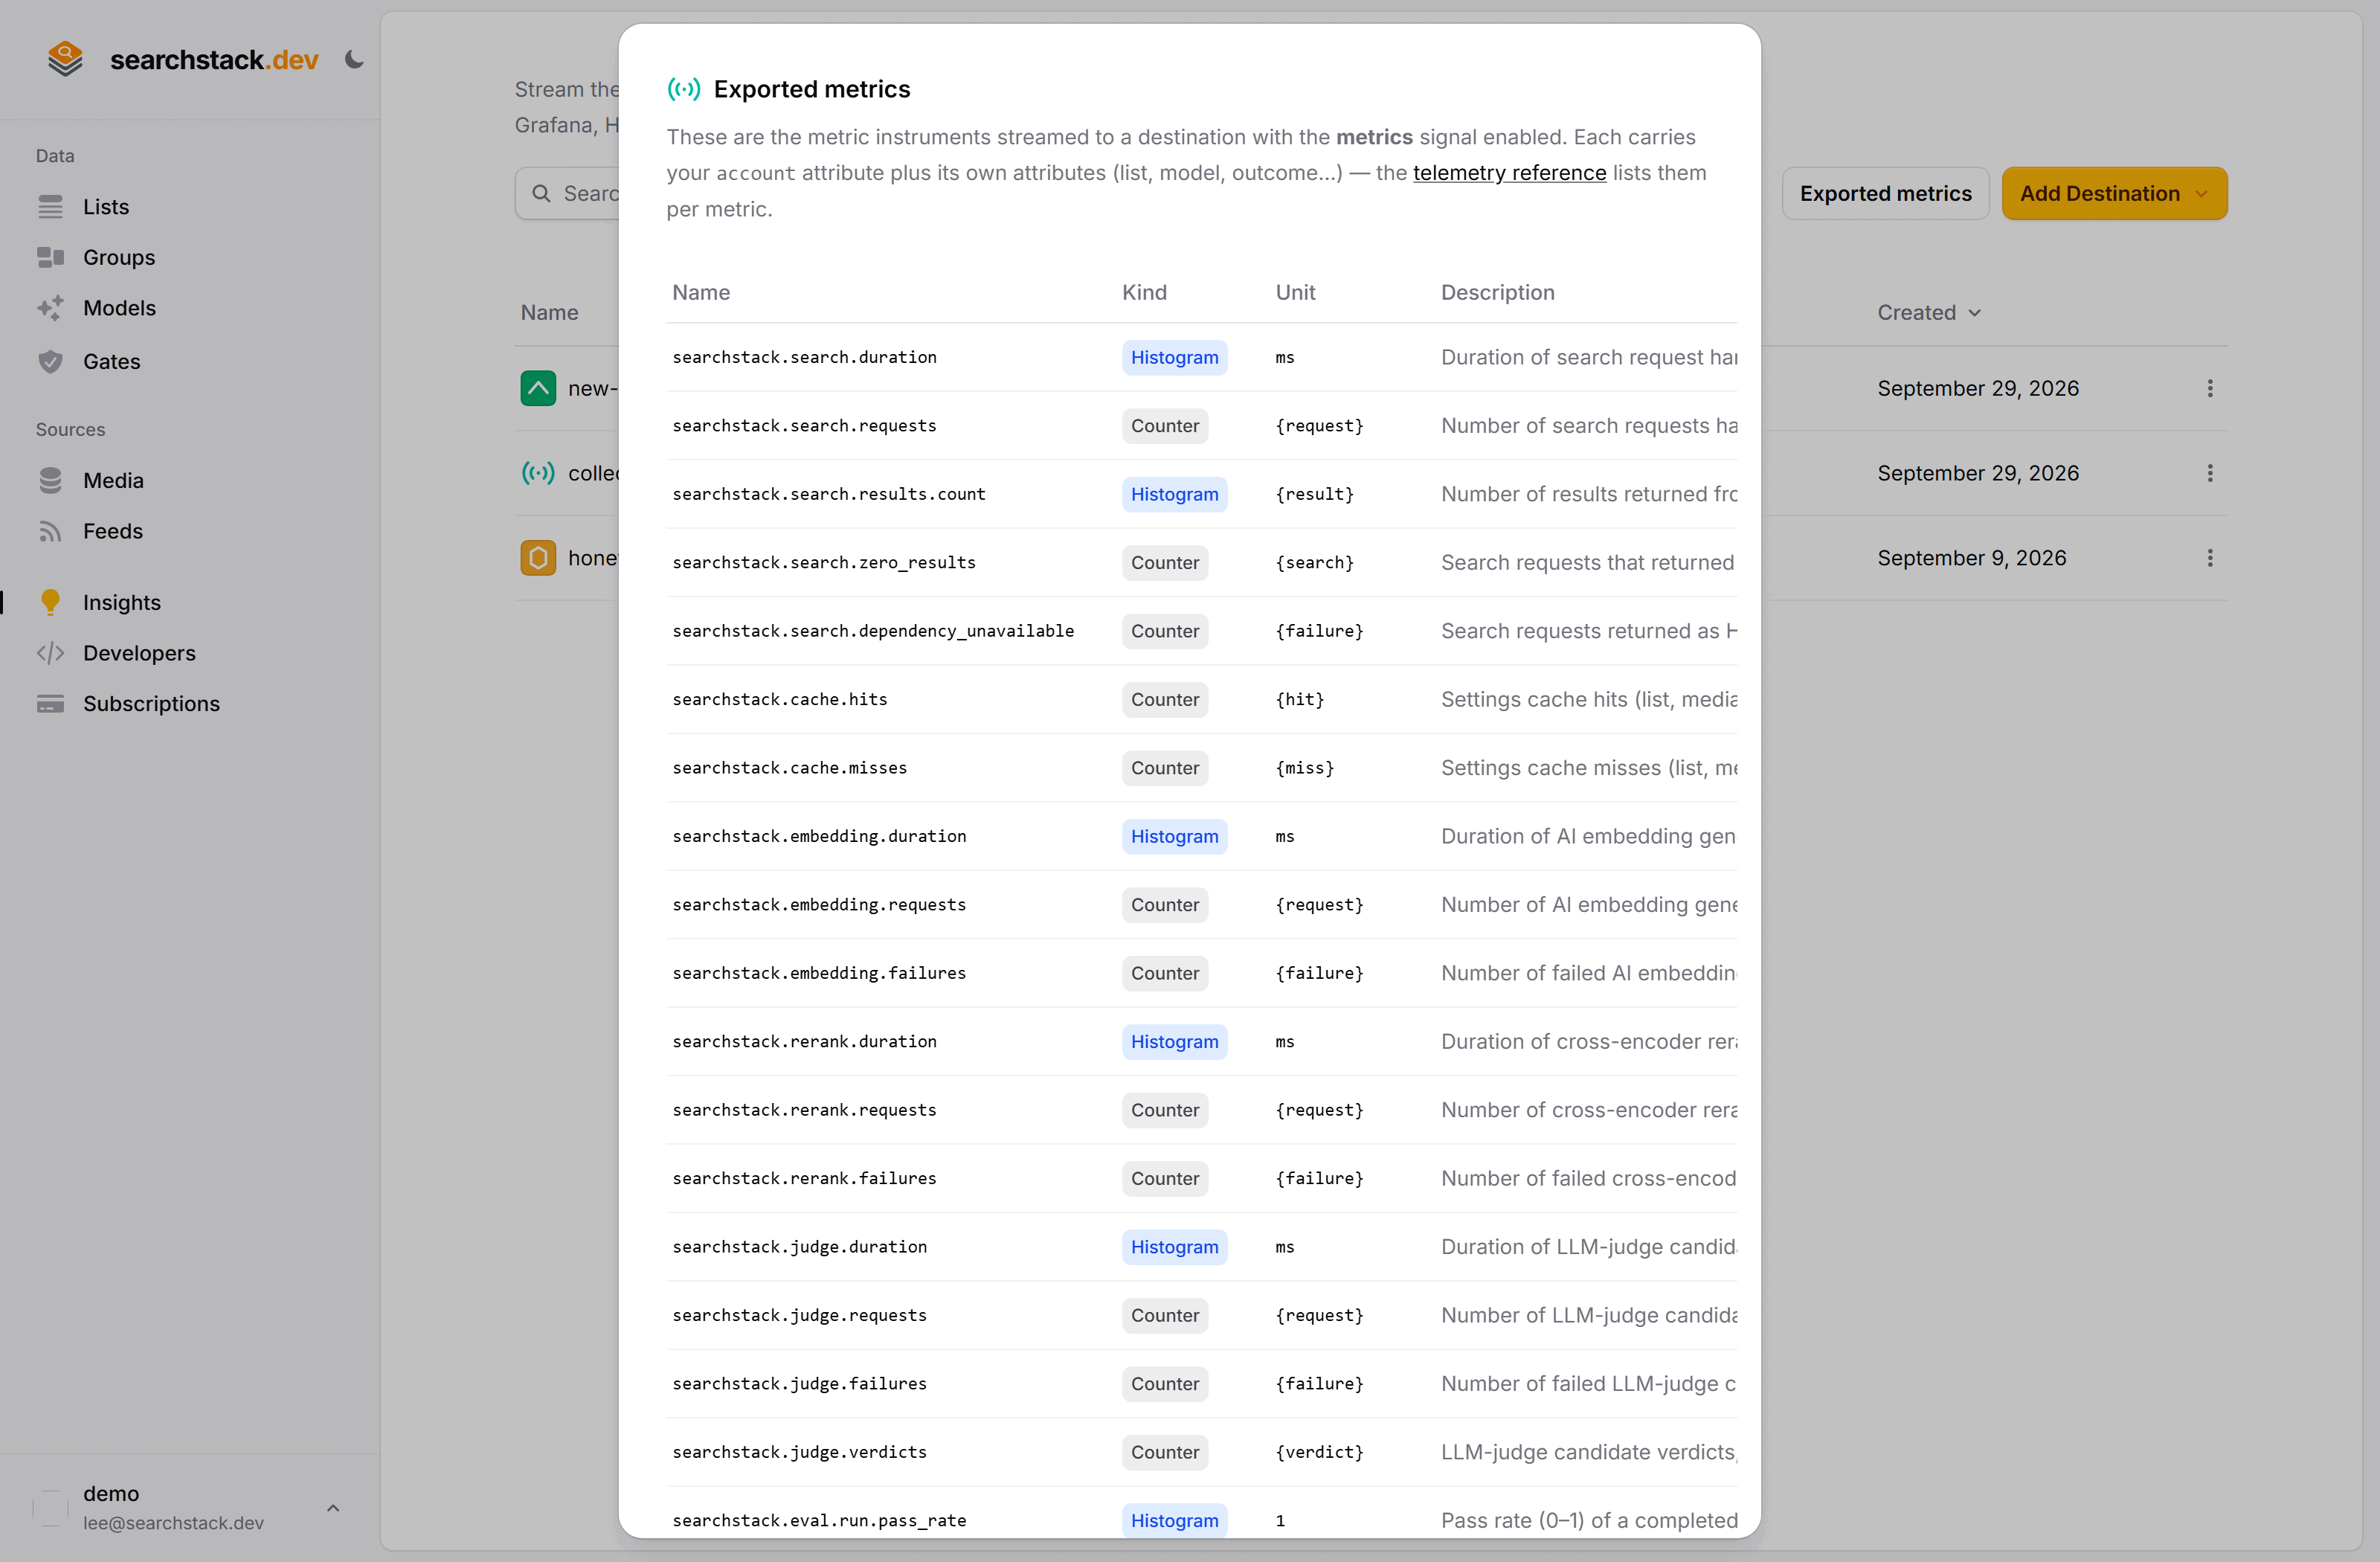
Task: Open row menu for first September 29 destination
Action: tap(2210, 389)
